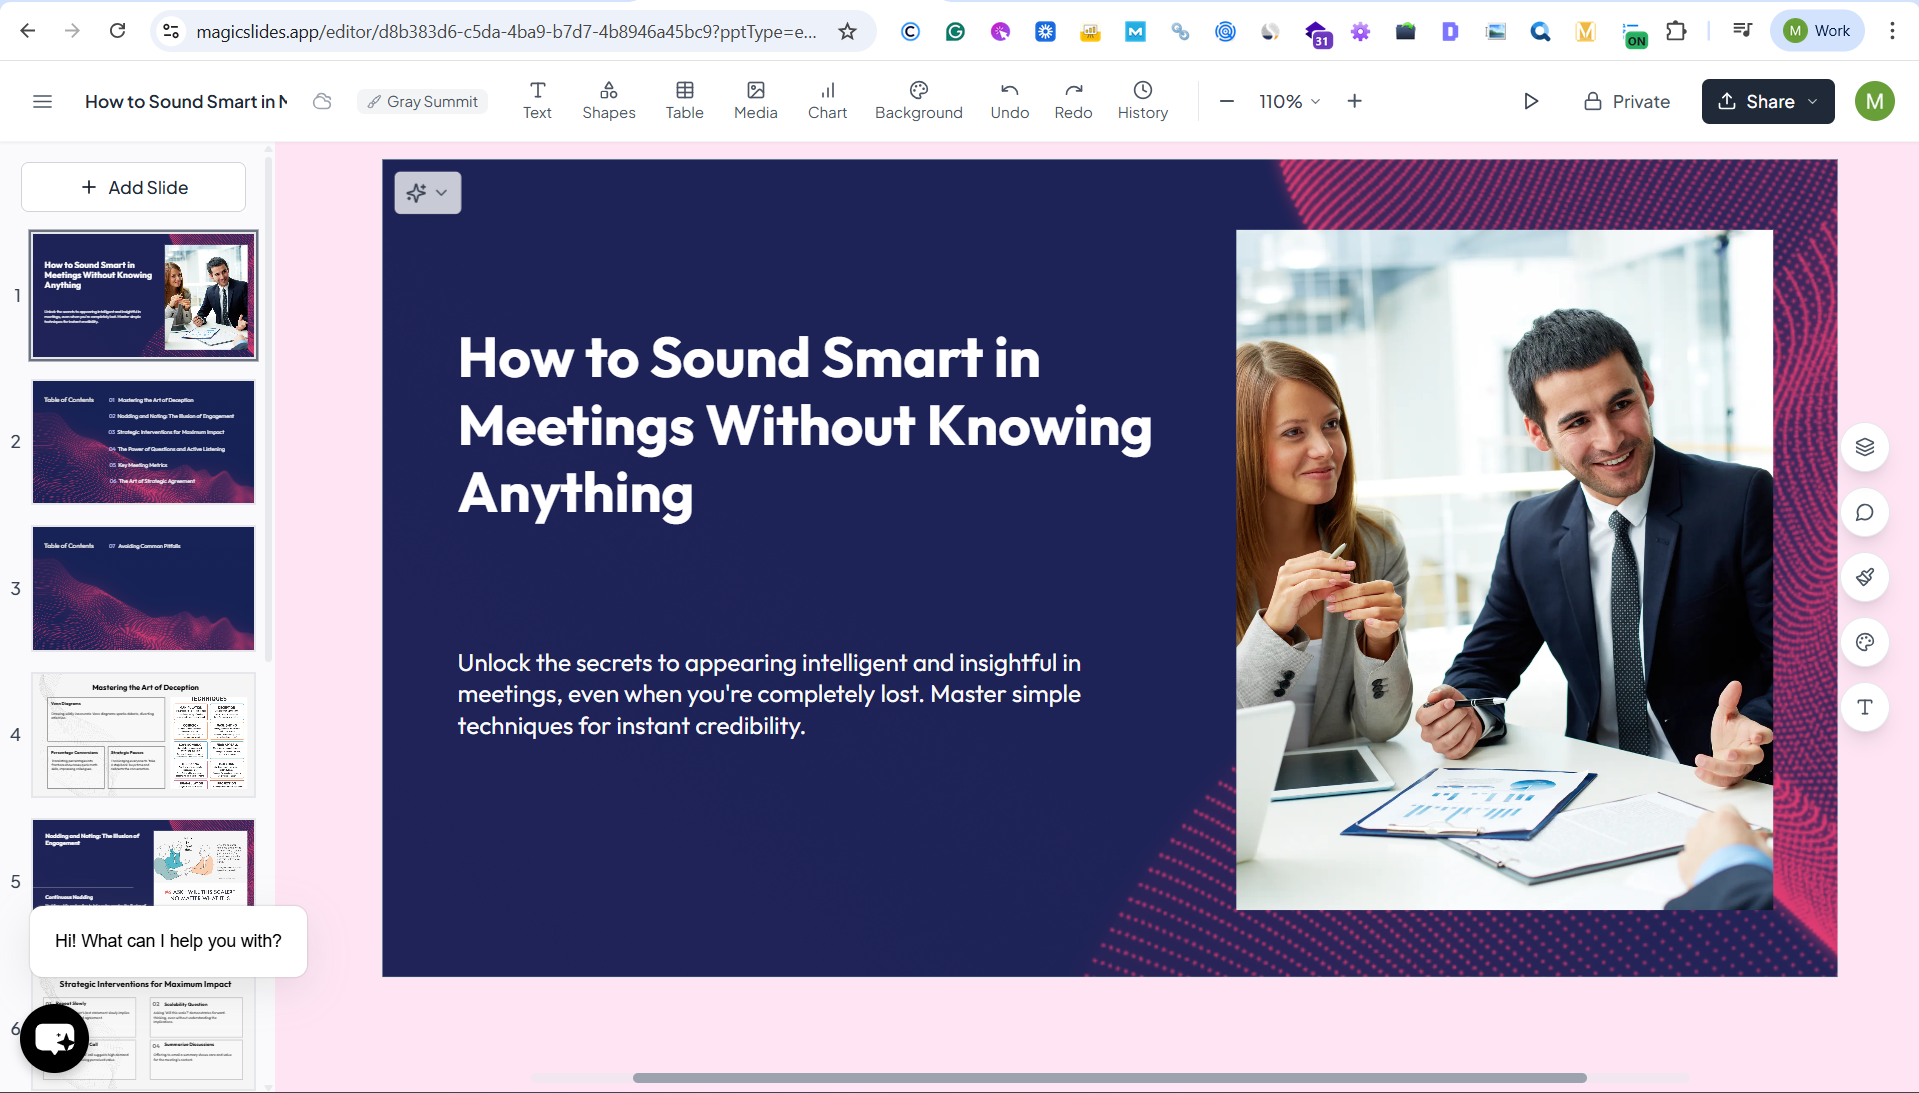
Task: Toggle the Private visibility setting
Action: 1626,102
